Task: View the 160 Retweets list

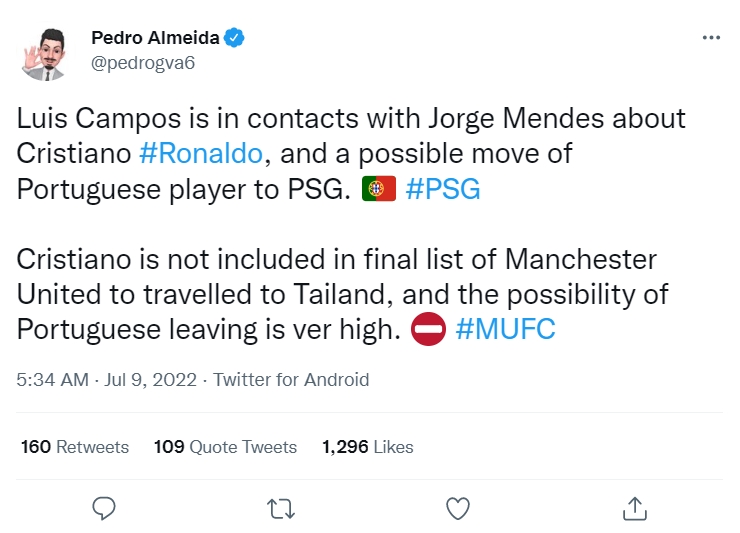Action: tap(75, 447)
